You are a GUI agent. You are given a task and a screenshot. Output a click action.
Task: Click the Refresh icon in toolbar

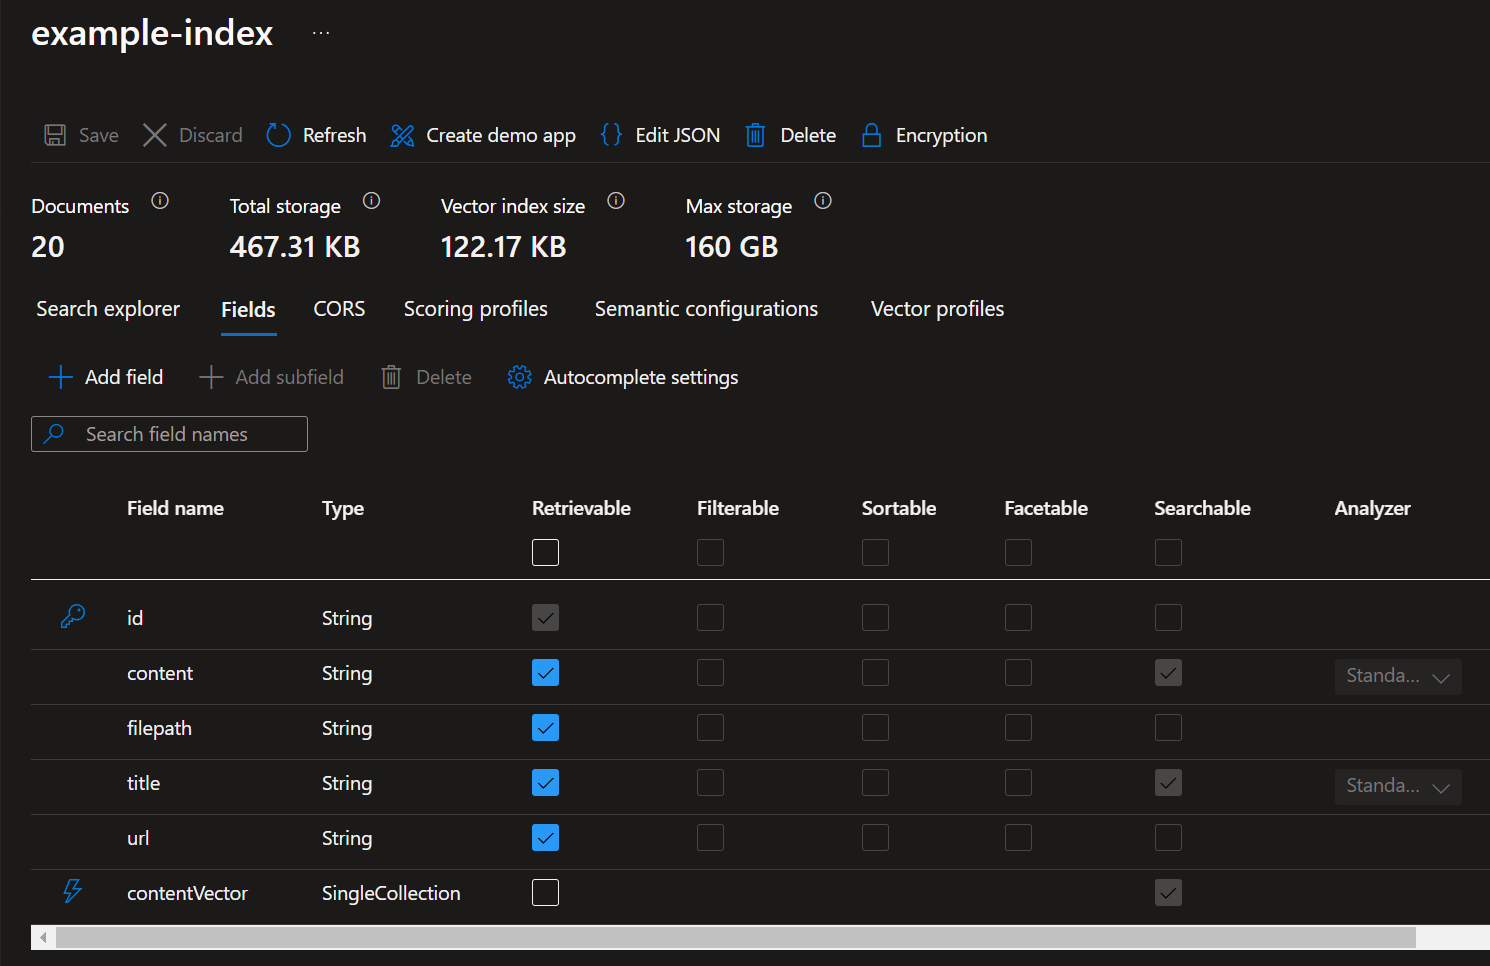pyautogui.click(x=278, y=135)
